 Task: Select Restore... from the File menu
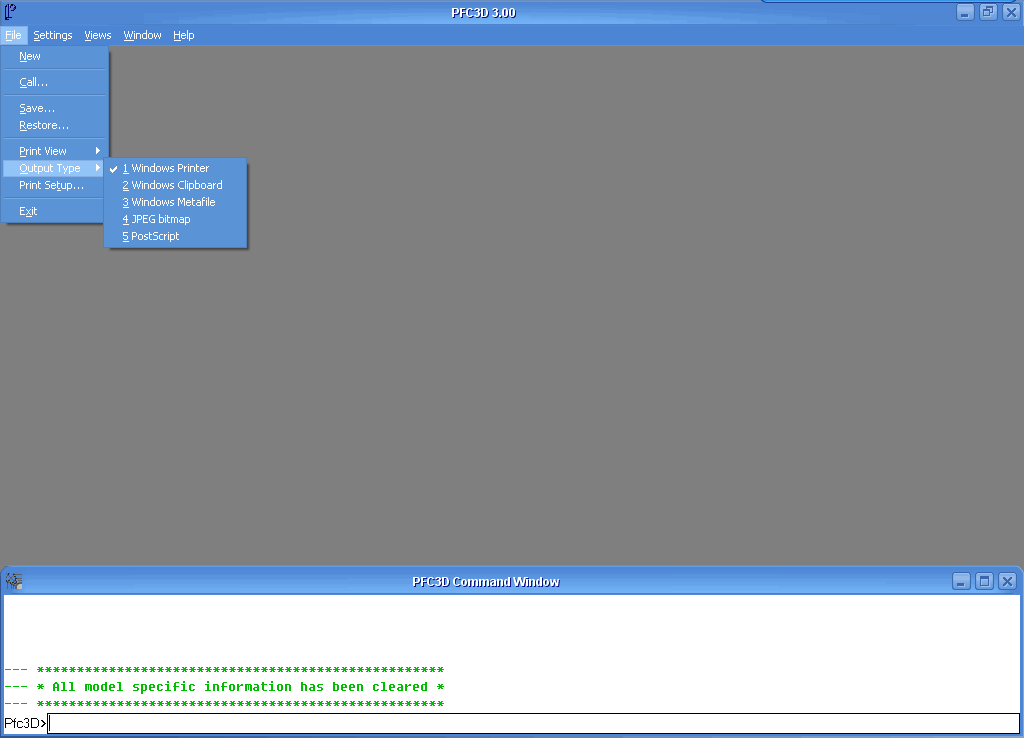(54, 125)
